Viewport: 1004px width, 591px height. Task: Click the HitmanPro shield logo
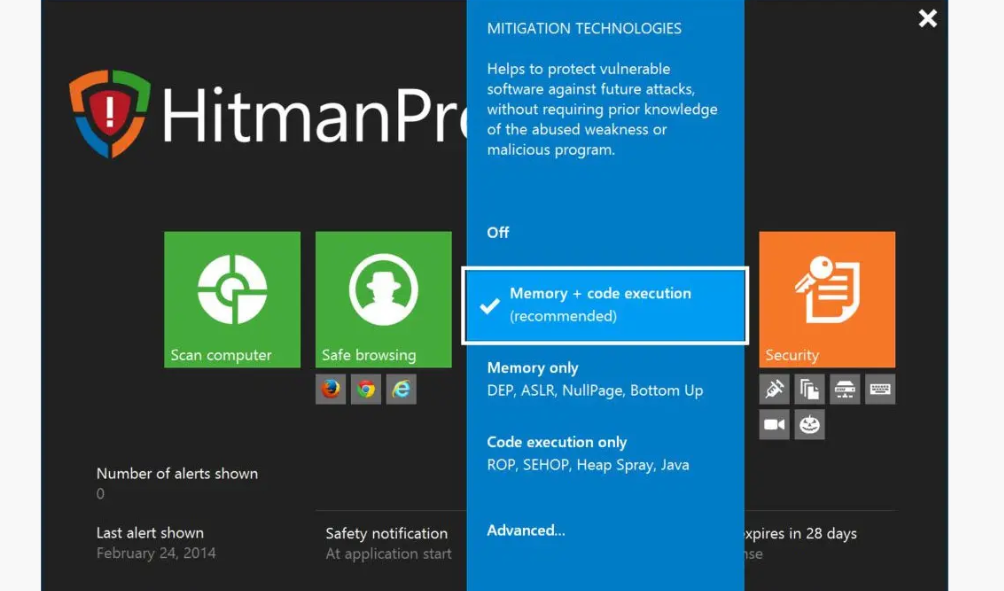pyautogui.click(x=109, y=113)
